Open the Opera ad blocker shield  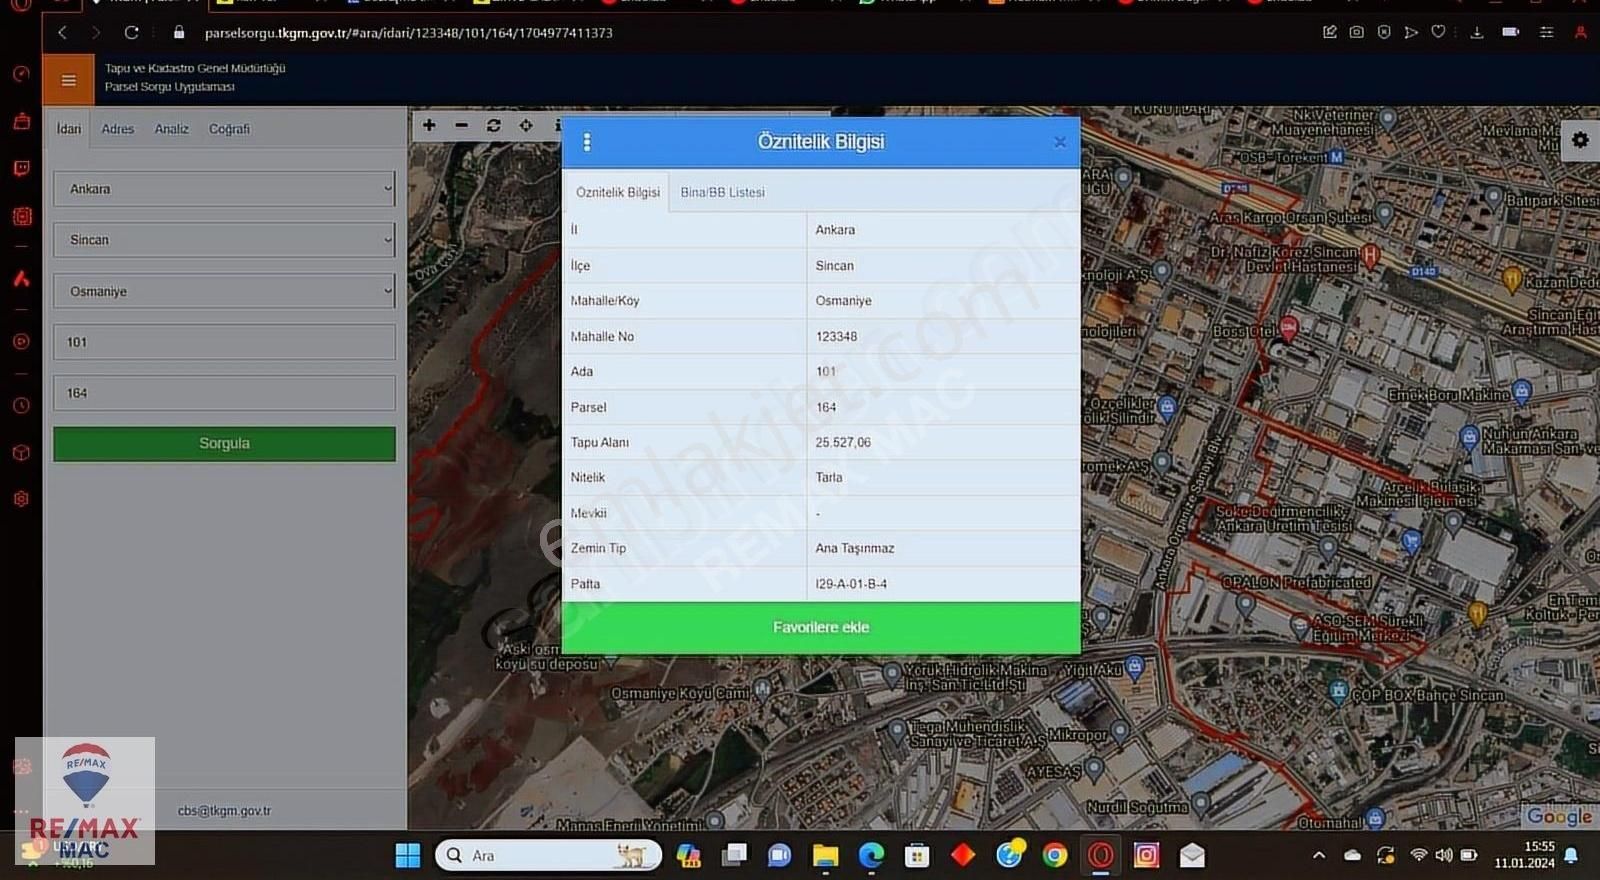[x=1384, y=32]
